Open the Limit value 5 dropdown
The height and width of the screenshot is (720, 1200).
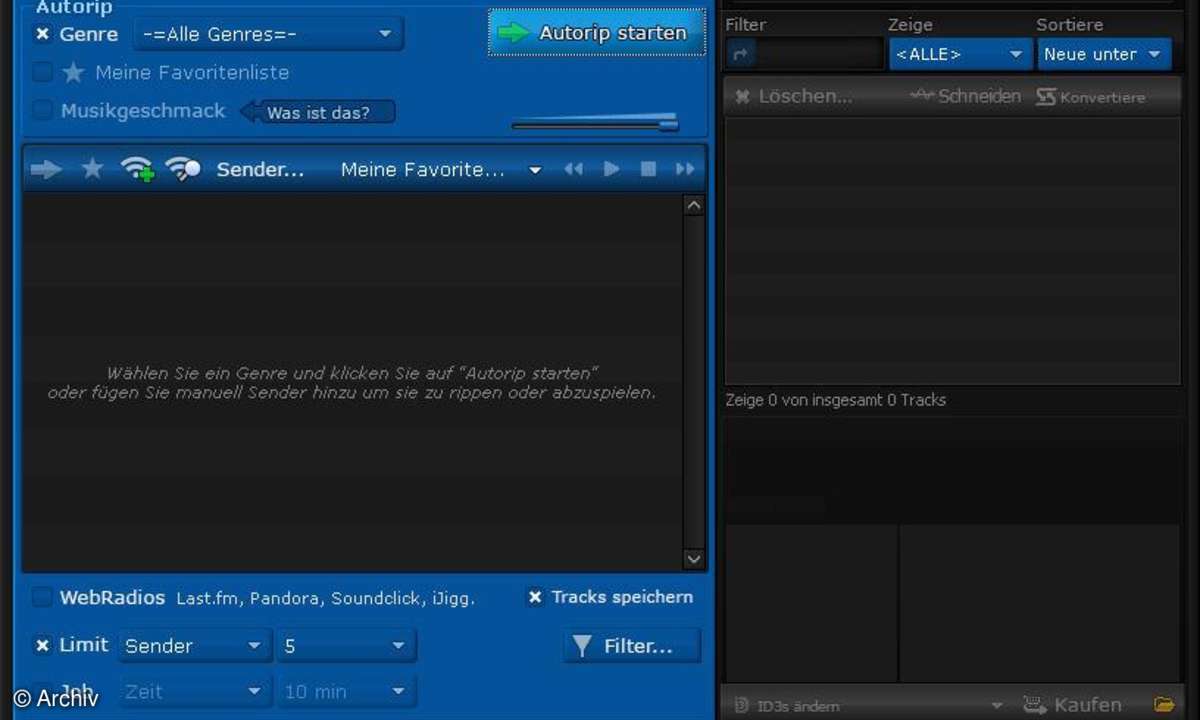(346, 646)
